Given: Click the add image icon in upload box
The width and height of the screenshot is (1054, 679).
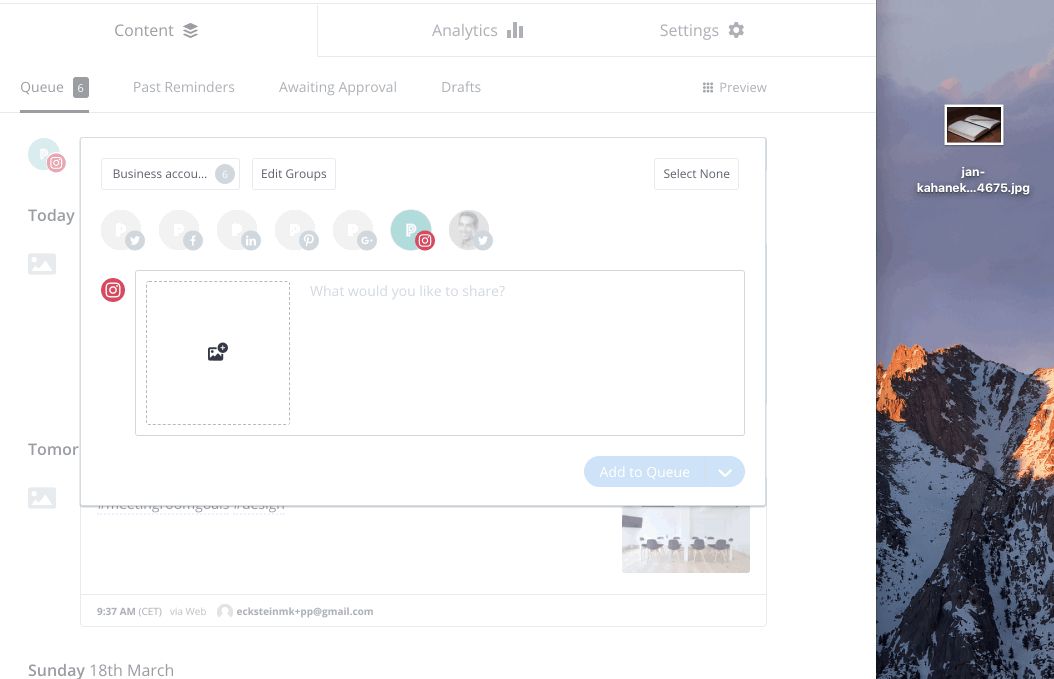Looking at the screenshot, I should click(x=217, y=352).
